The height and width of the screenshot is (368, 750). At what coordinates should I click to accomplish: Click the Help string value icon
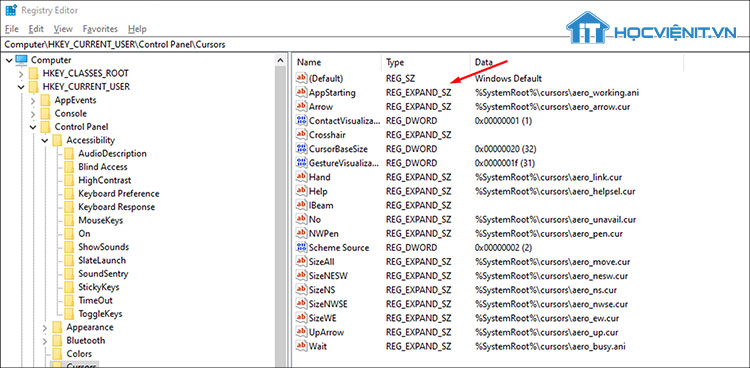click(301, 191)
